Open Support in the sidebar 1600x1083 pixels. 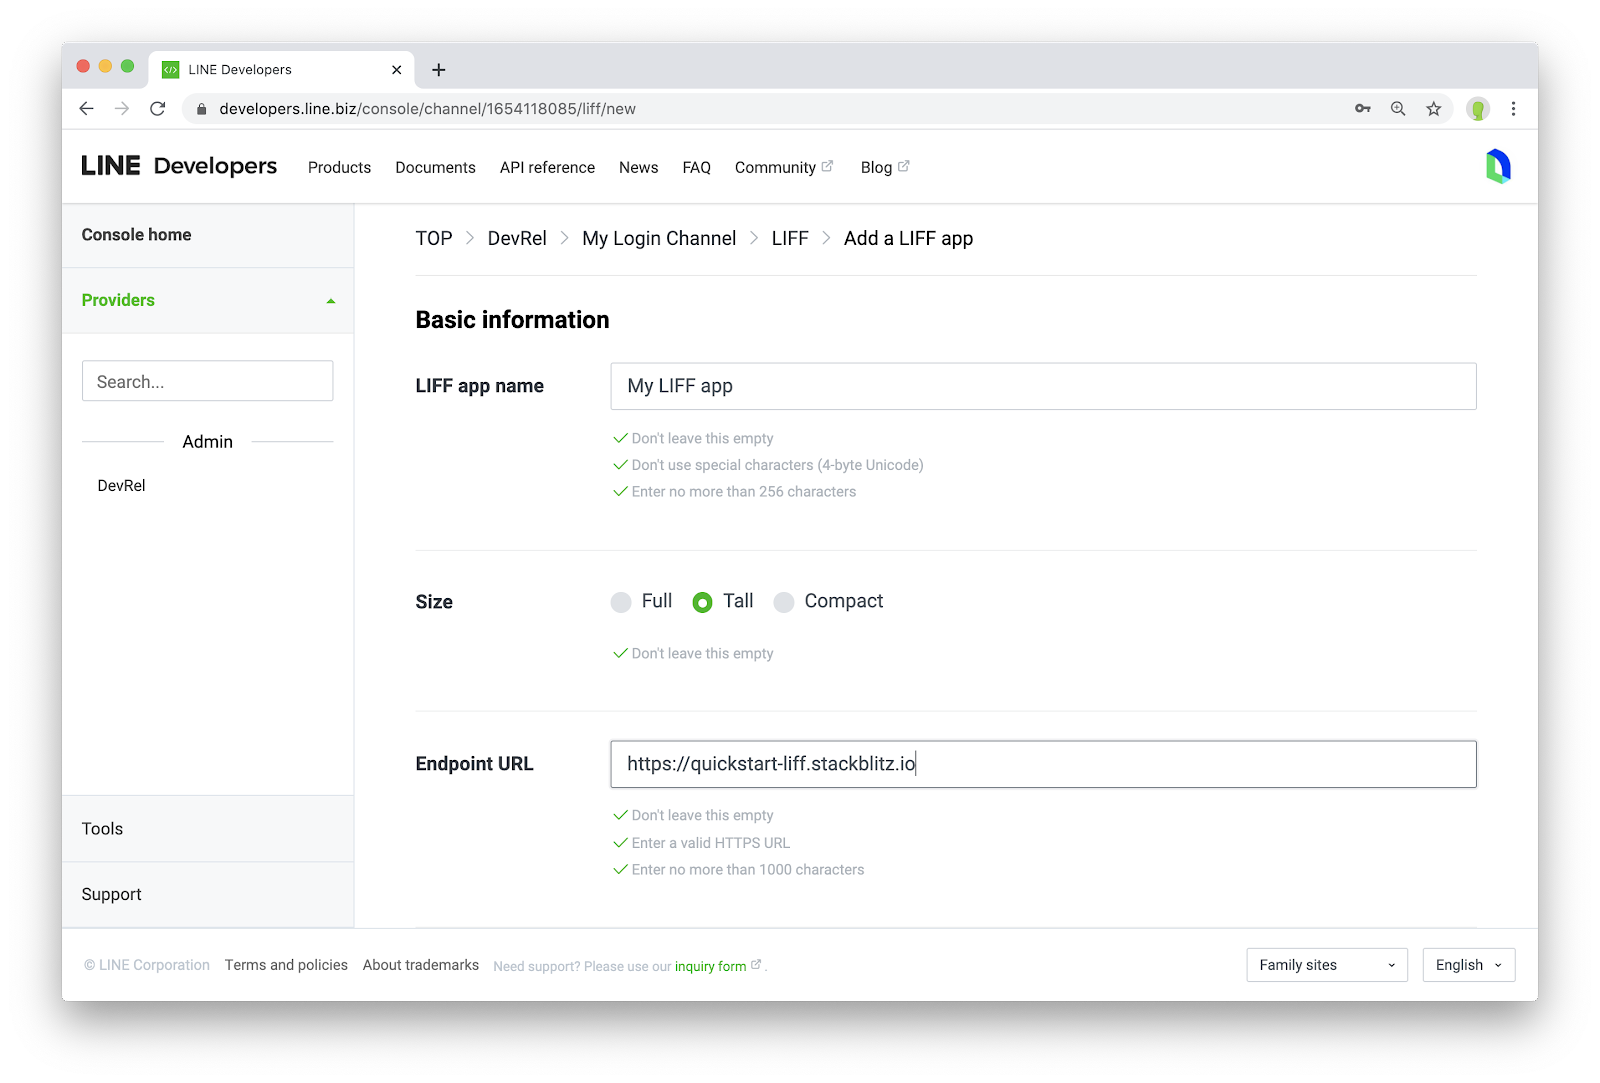(x=111, y=894)
